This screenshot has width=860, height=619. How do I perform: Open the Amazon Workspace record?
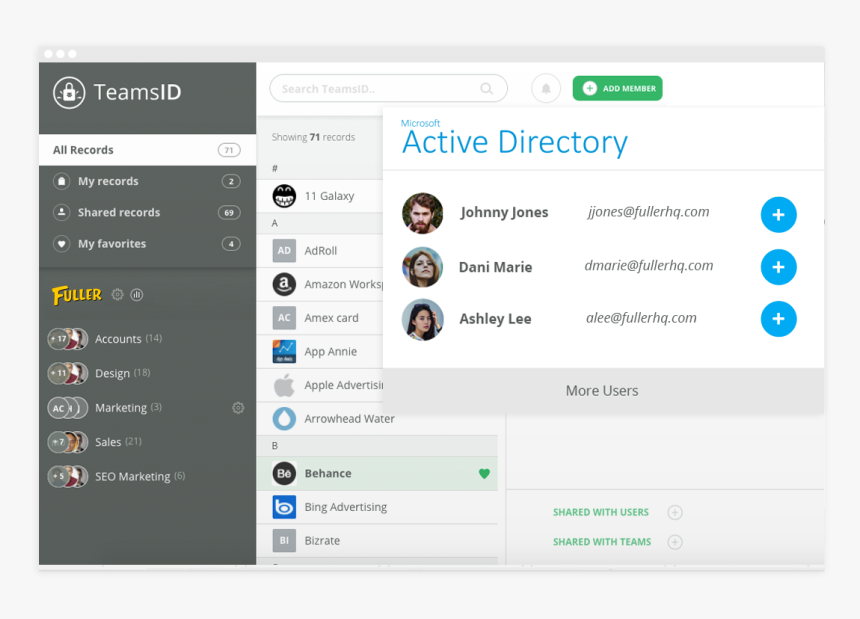320,284
